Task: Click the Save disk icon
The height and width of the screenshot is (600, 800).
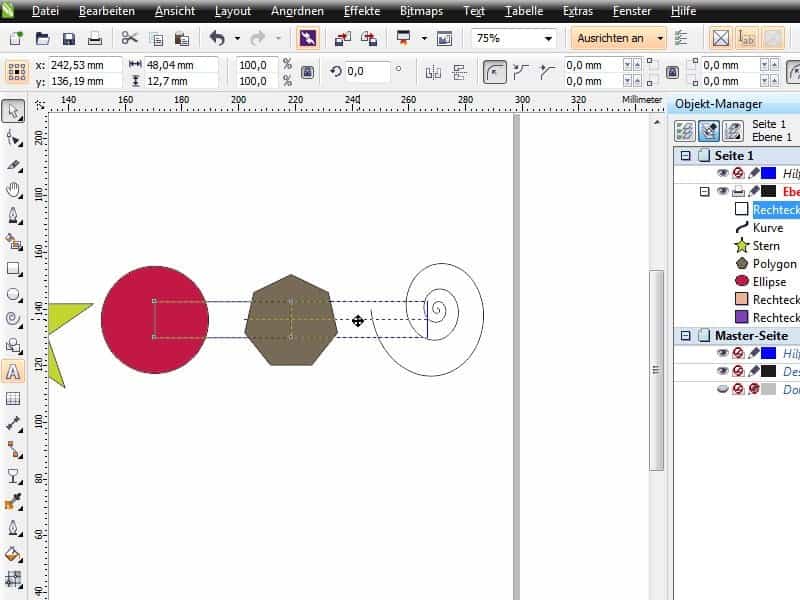Action: [69, 38]
